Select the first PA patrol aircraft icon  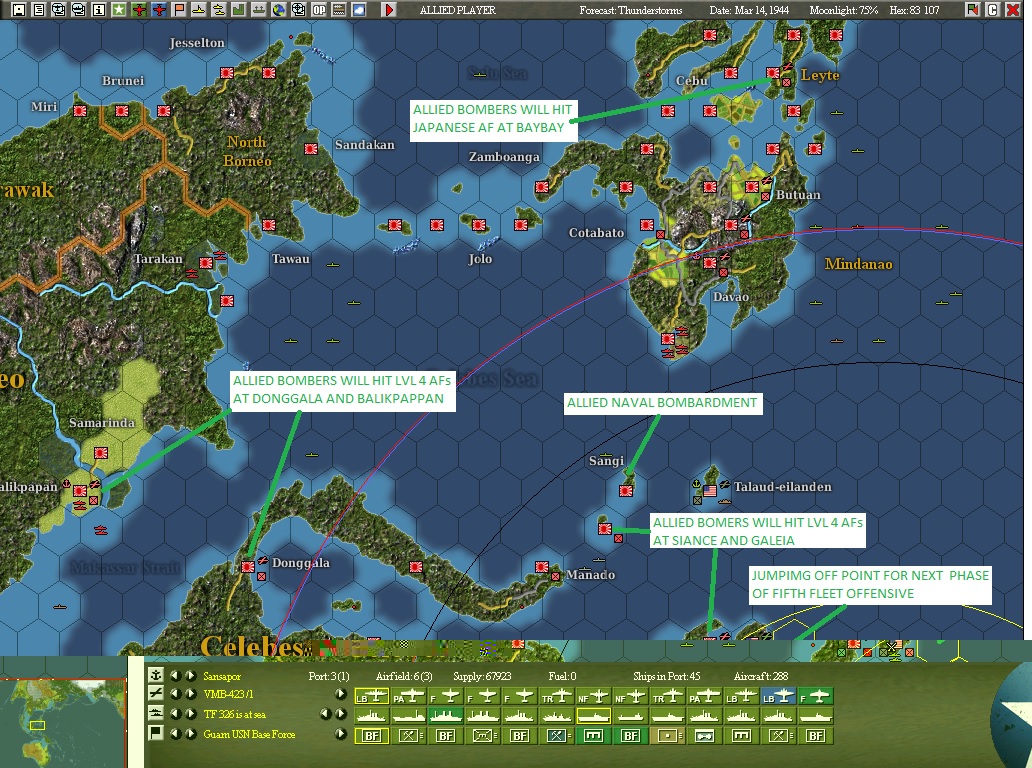coord(409,696)
